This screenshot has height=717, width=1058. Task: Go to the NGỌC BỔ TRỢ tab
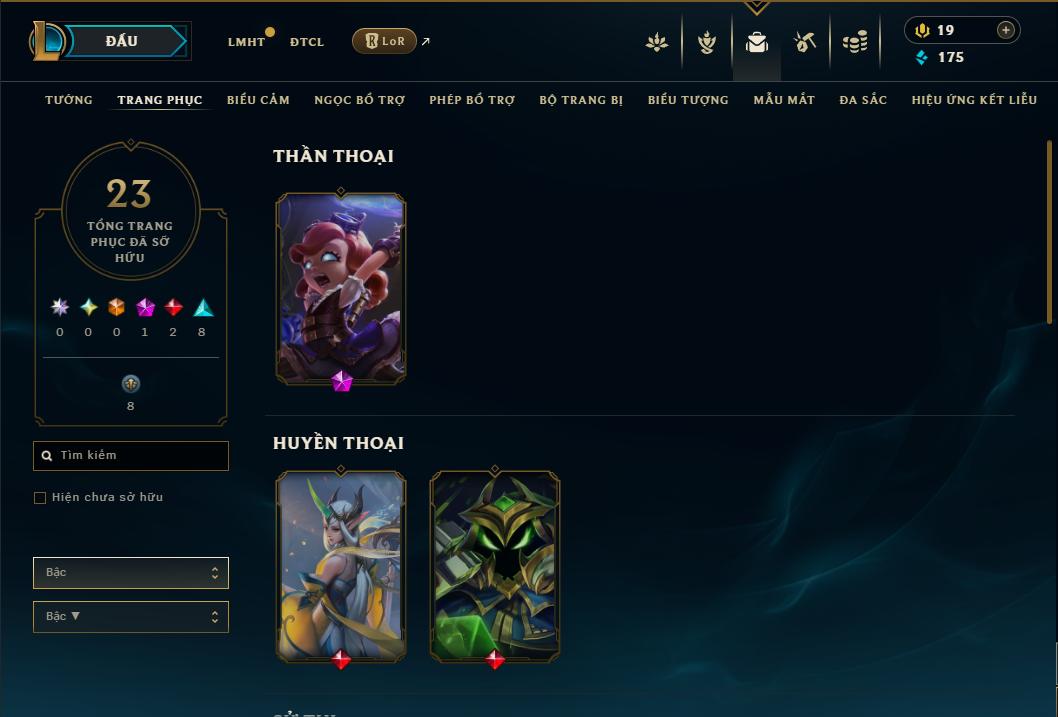click(x=360, y=100)
